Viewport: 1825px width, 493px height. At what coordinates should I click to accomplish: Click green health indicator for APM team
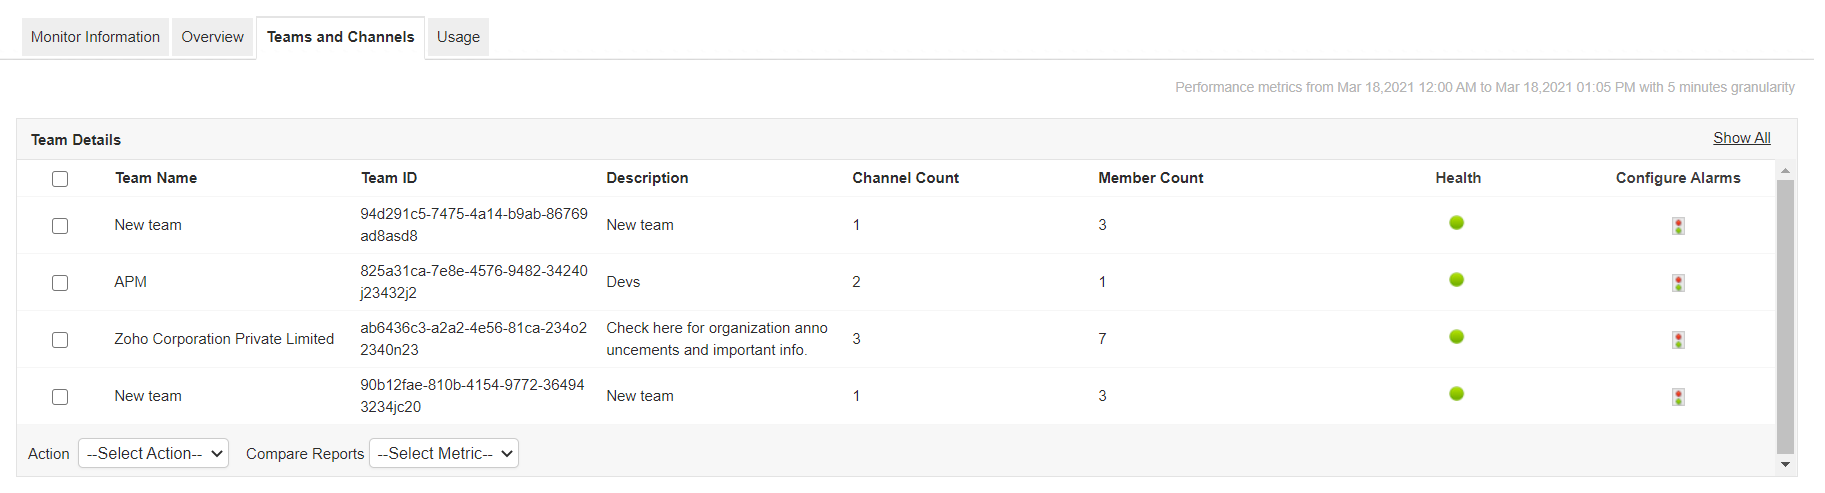(1456, 280)
